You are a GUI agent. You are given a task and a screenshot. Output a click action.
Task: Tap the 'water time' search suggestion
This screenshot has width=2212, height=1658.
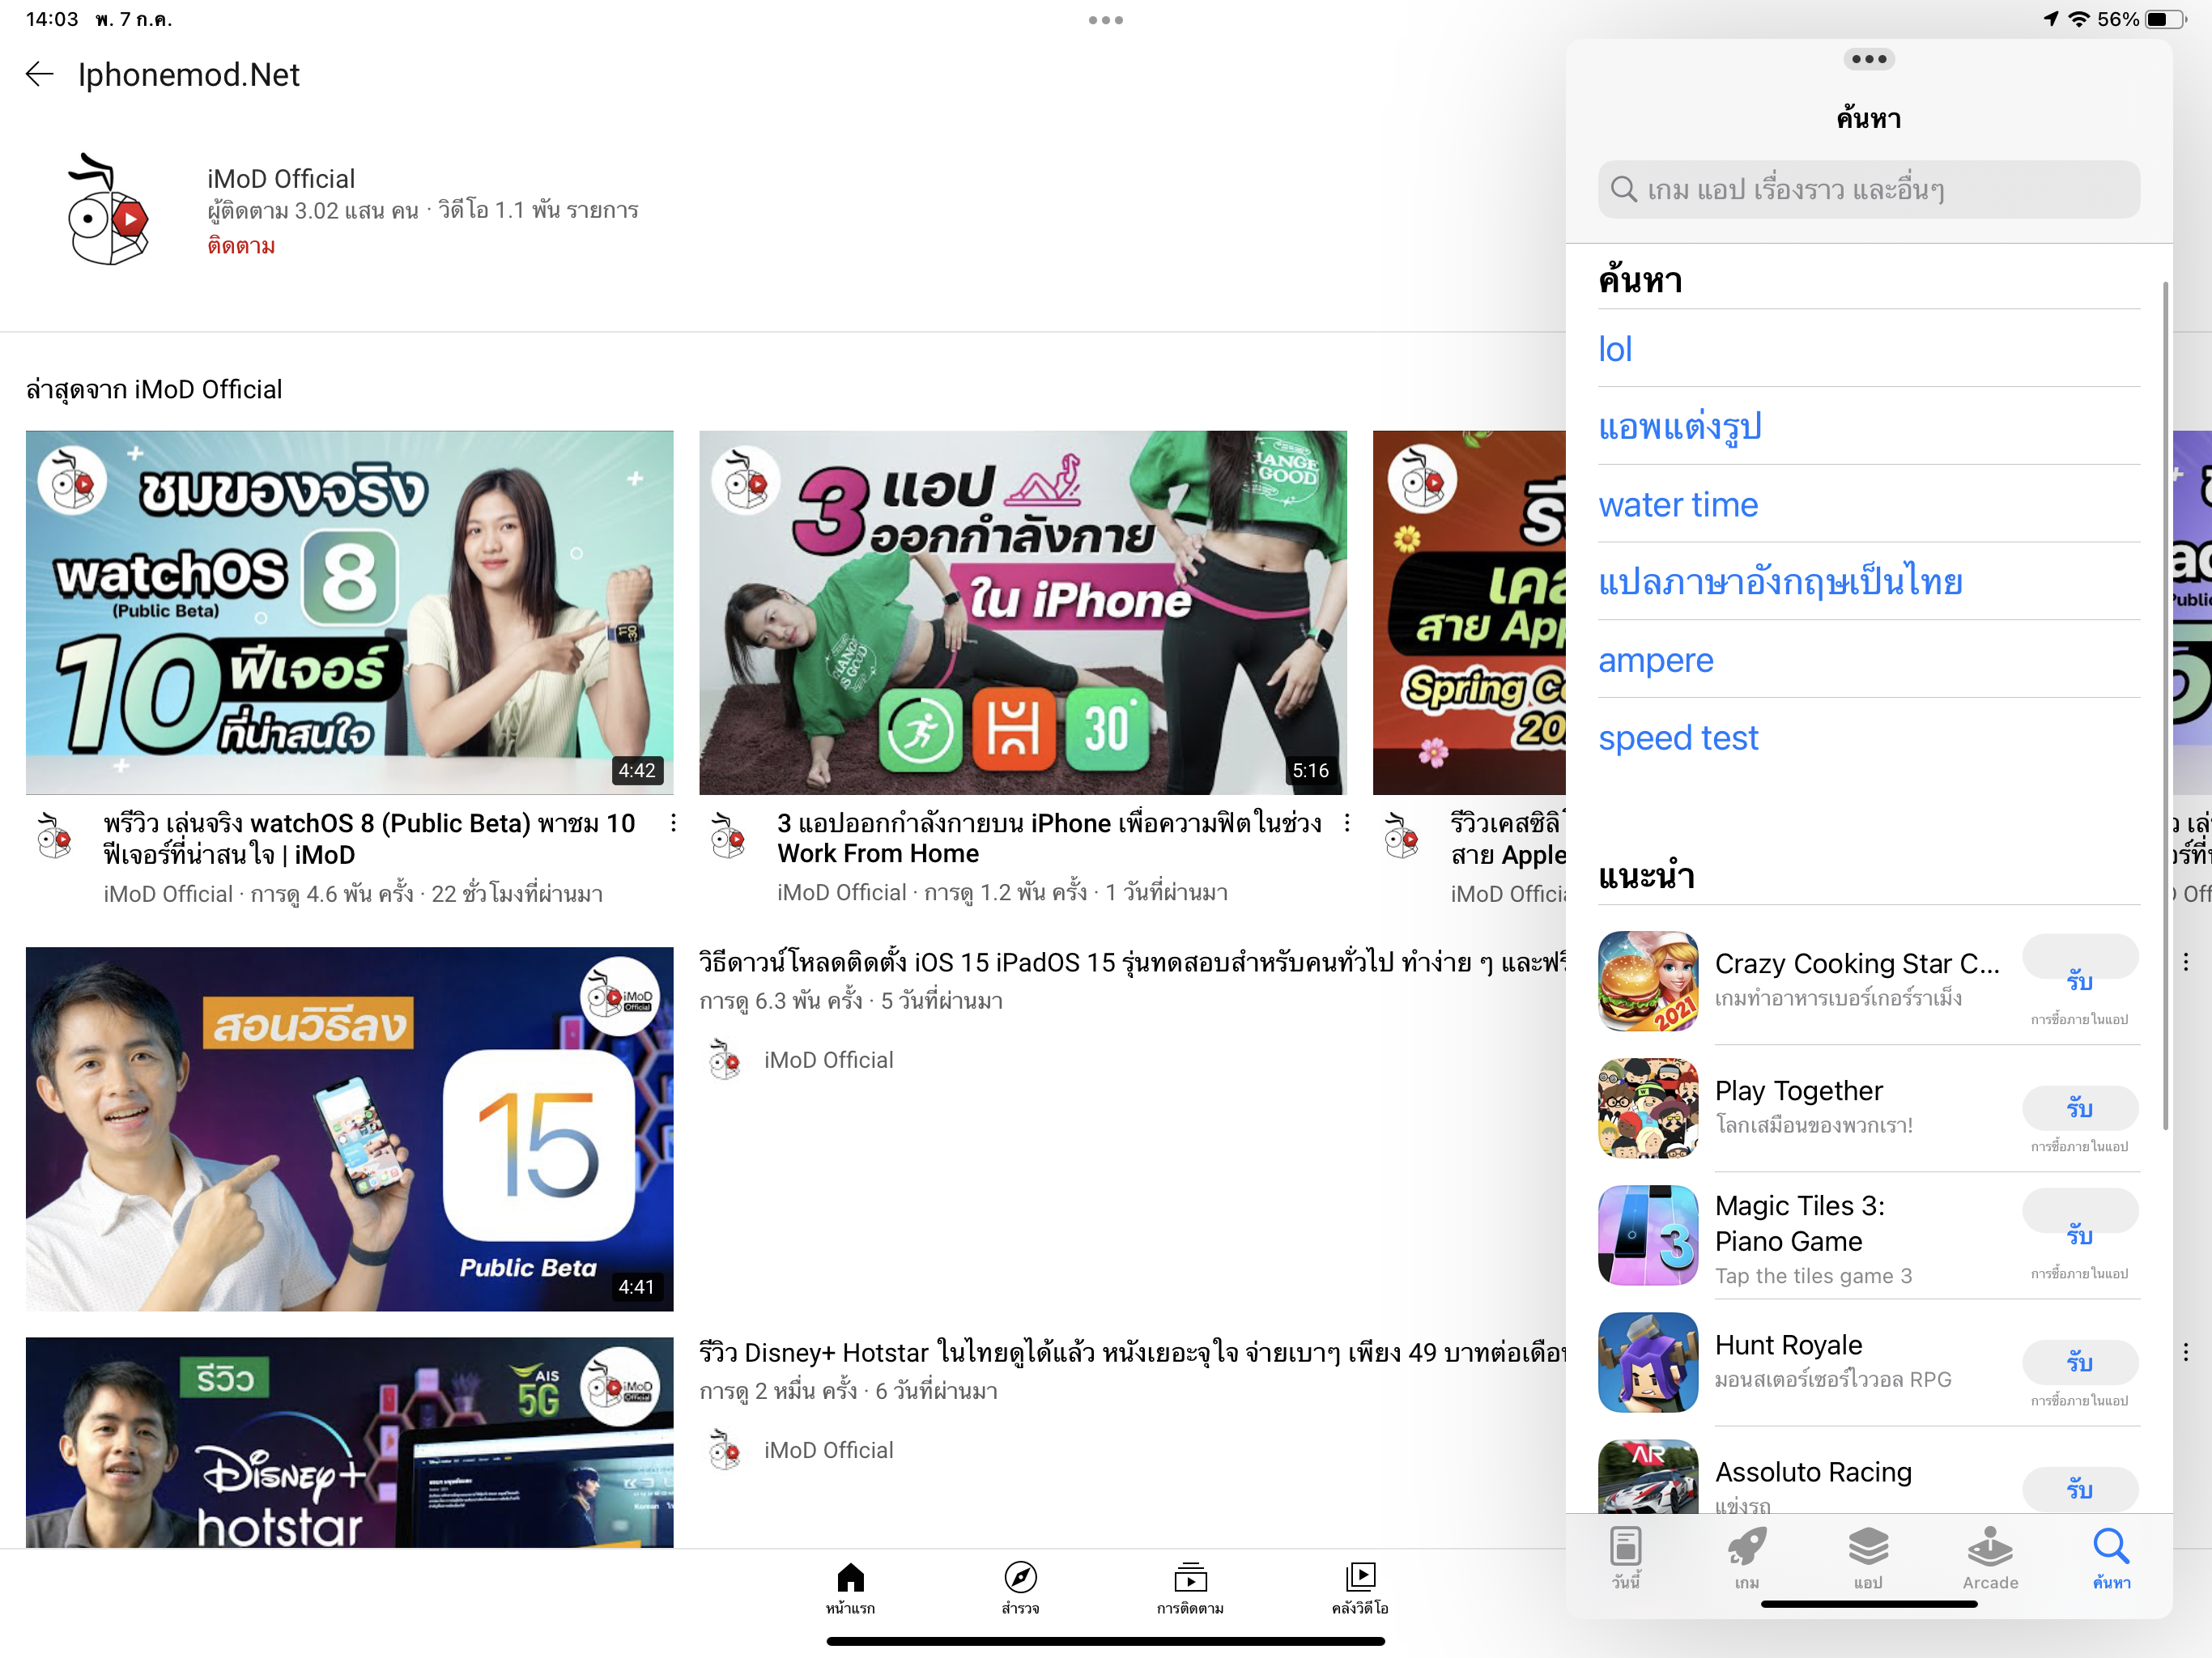pyautogui.click(x=1678, y=505)
